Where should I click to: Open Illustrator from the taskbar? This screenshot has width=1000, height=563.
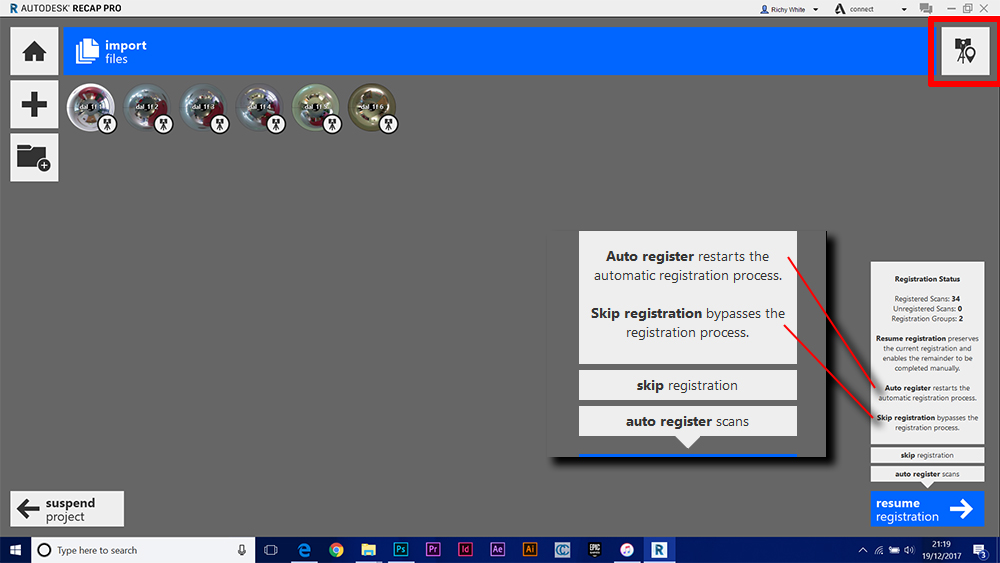pos(529,550)
